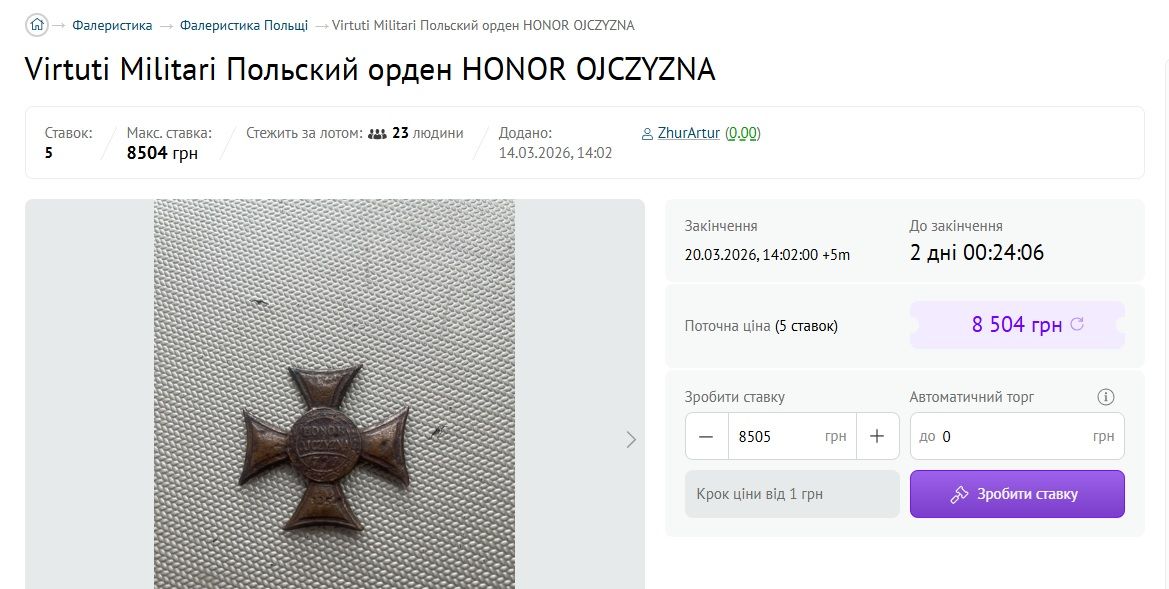Viewport: 1169px width, 589px height.
Task: Decrease bid amount with minus button
Action: (707, 436)
